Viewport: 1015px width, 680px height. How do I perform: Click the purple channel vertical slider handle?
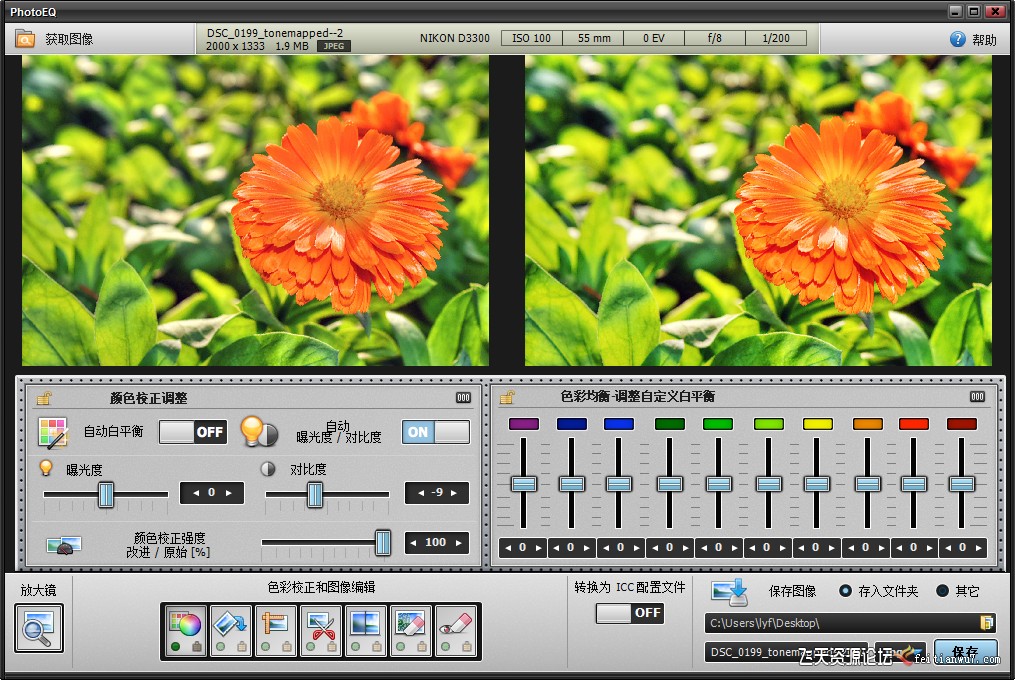pyautogui.click(x=524, y=484)
